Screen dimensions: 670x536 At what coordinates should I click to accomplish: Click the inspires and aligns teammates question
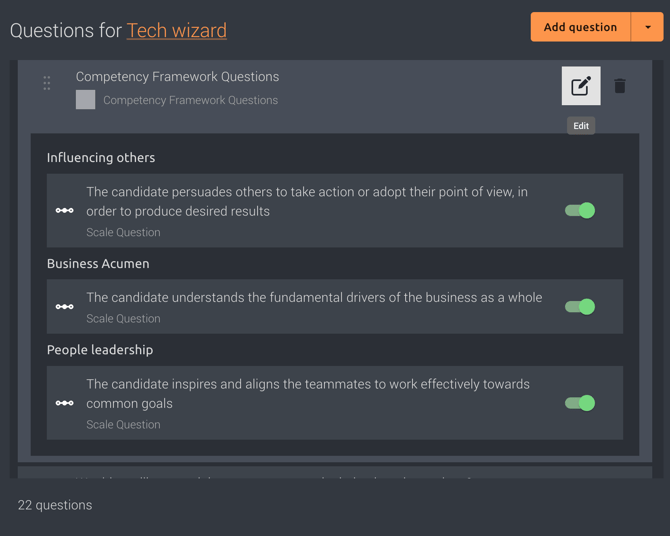[x=308, y=394]
